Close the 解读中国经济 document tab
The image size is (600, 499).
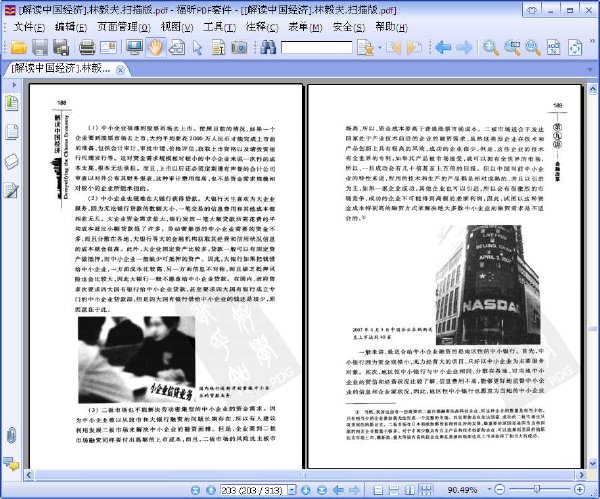point(120,70)
